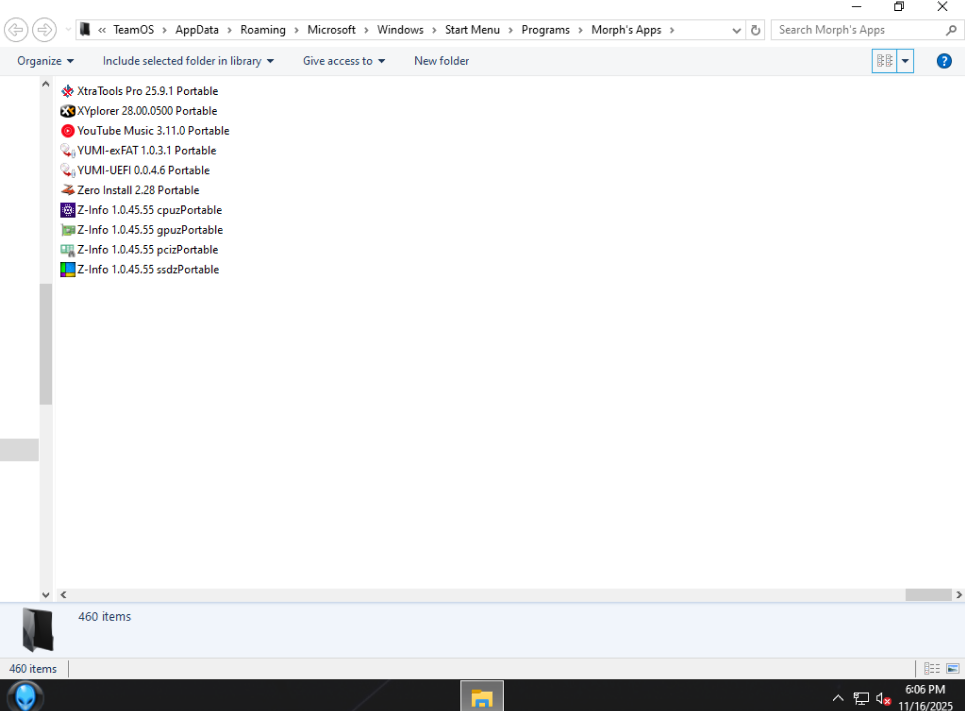Select the Z-Info pcizPortable icon

click(68, 249)
